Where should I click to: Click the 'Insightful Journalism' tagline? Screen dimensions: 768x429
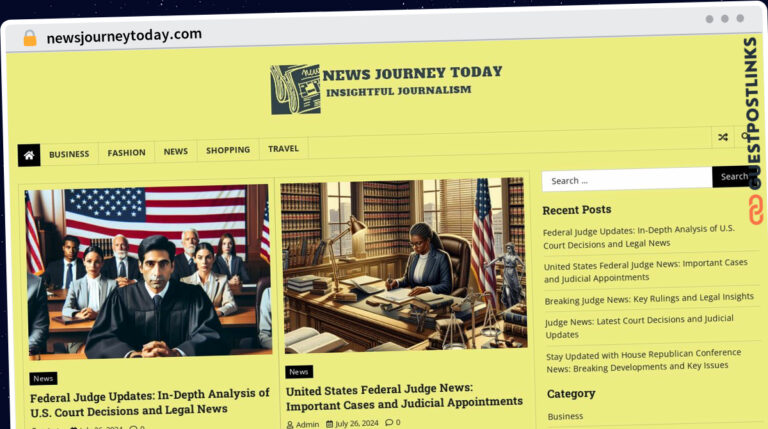coord(399,91)
